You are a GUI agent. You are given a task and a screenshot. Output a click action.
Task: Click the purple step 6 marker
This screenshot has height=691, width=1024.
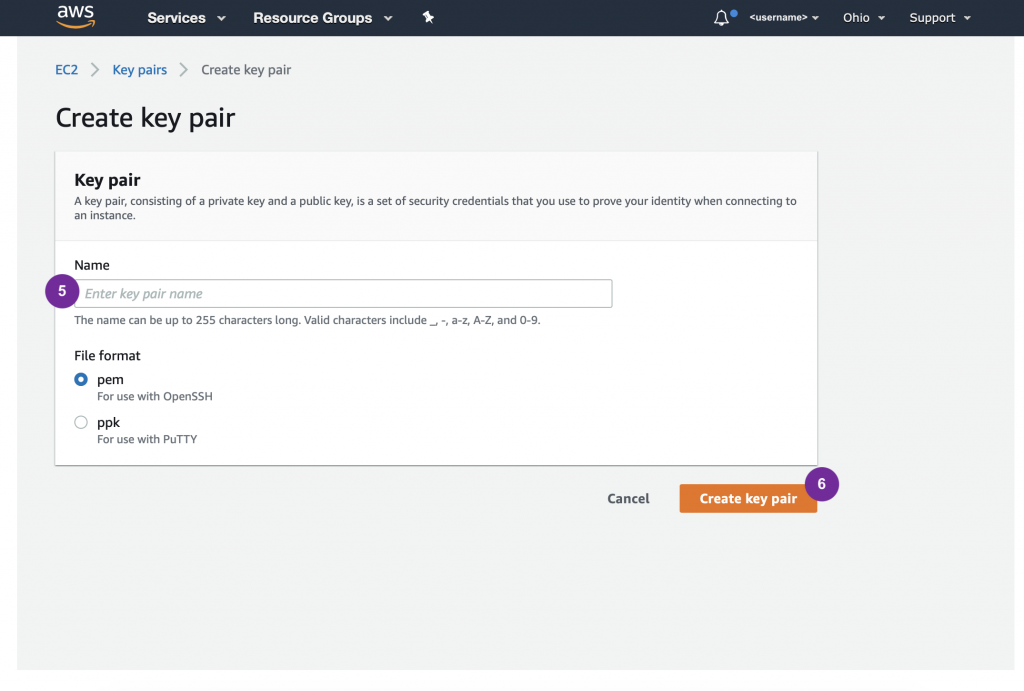tap(821, 483)
